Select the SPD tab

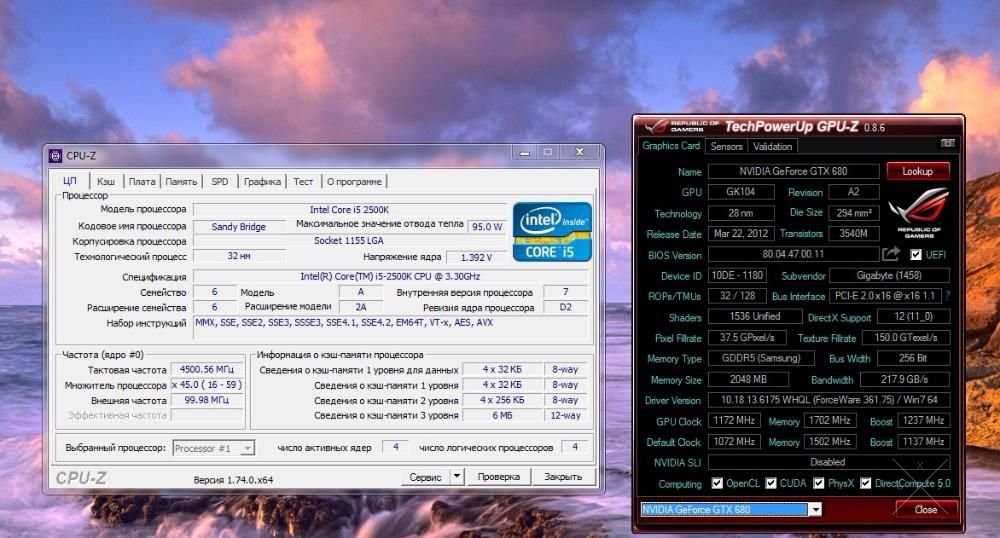coord(219,182)
